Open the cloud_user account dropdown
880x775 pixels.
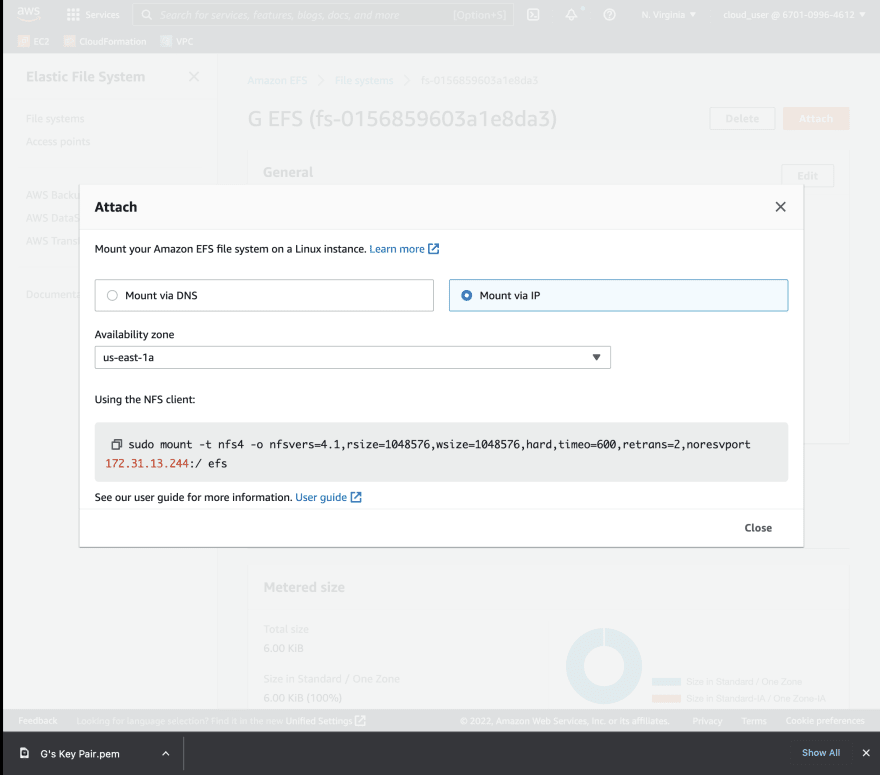794,15
